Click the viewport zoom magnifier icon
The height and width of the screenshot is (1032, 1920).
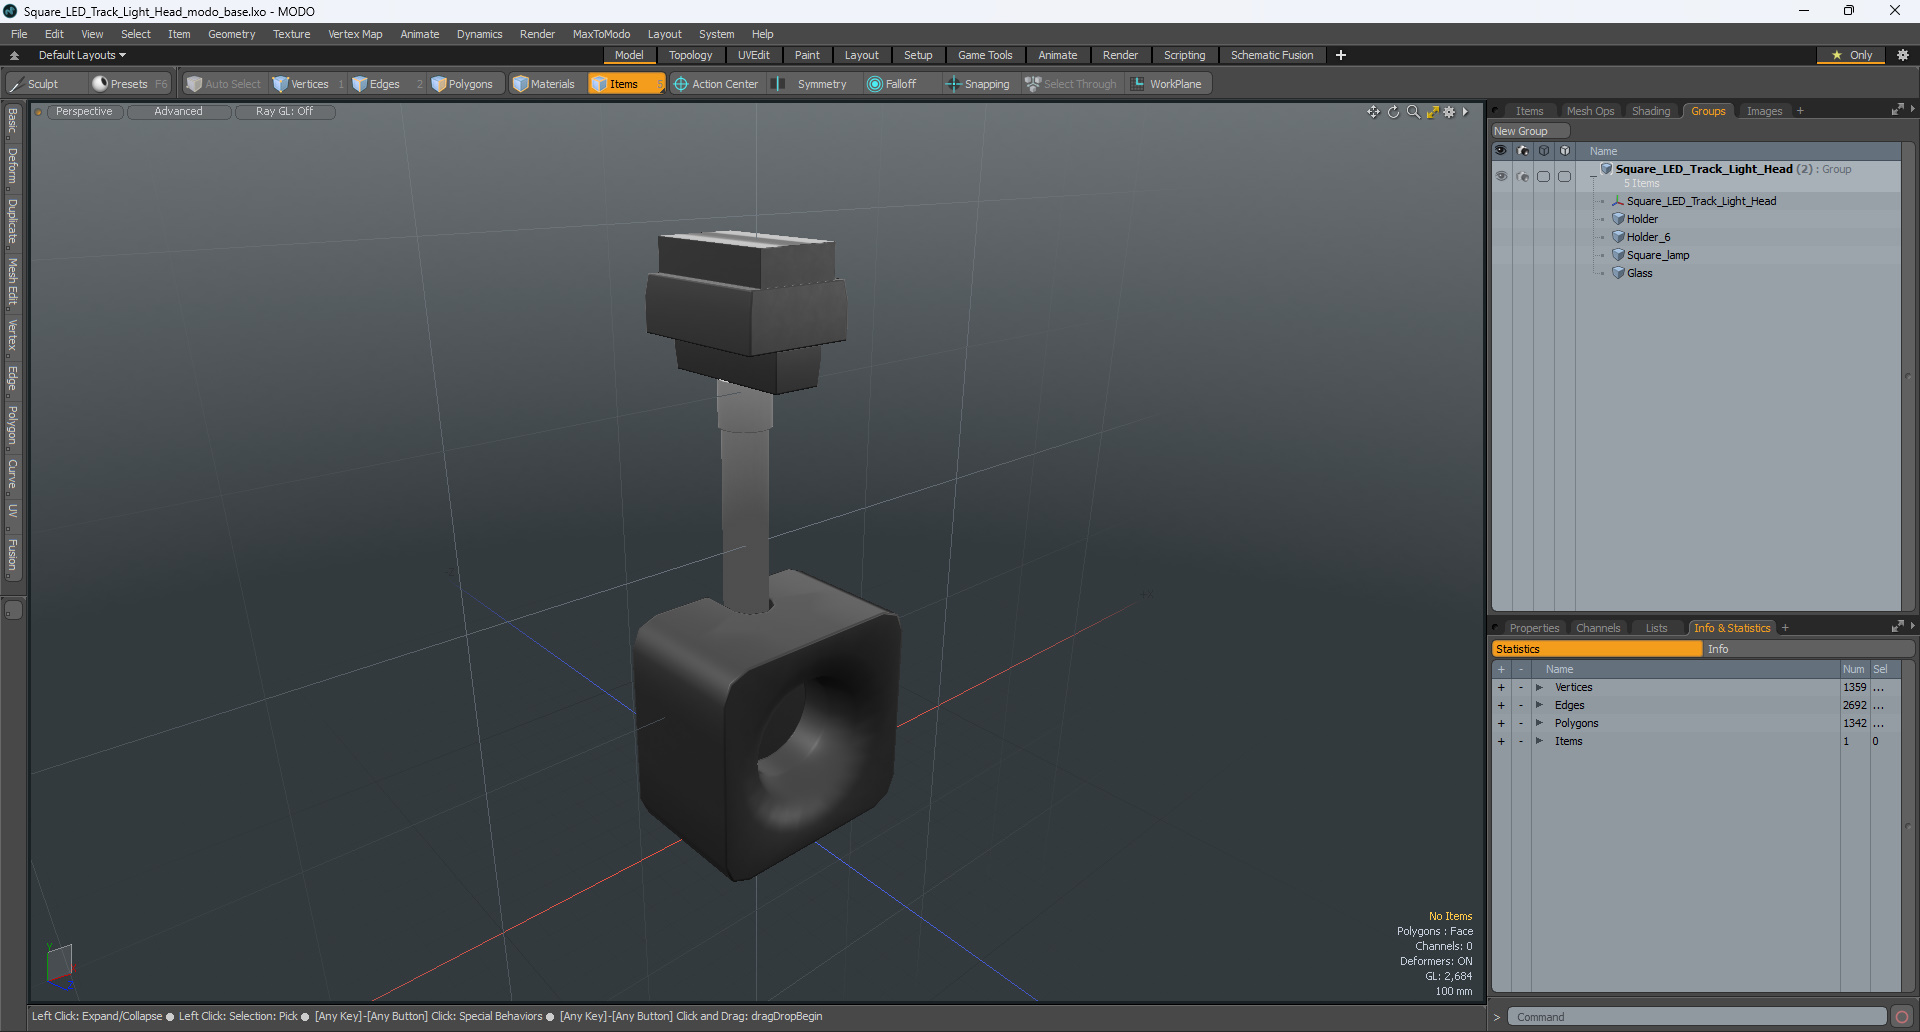click(1413, 112)
